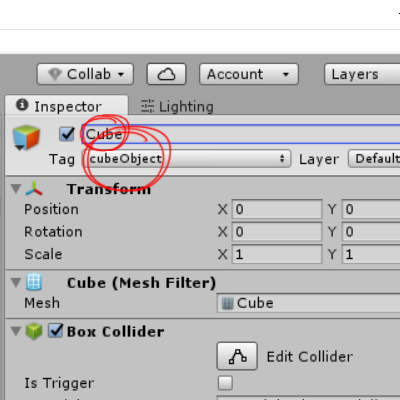400x400 pixels.
Task: Click the Box Collider title
Action: tap(115, 332)
